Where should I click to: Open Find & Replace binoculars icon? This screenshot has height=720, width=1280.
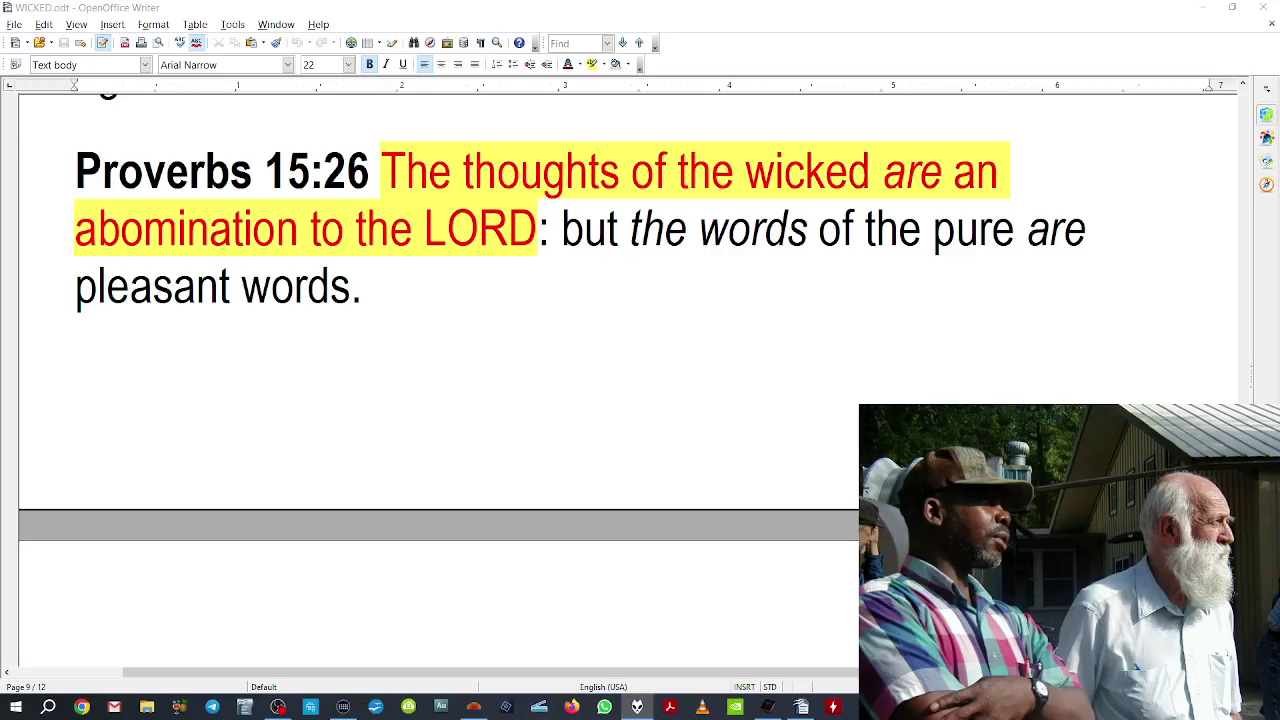coord(414,43)
